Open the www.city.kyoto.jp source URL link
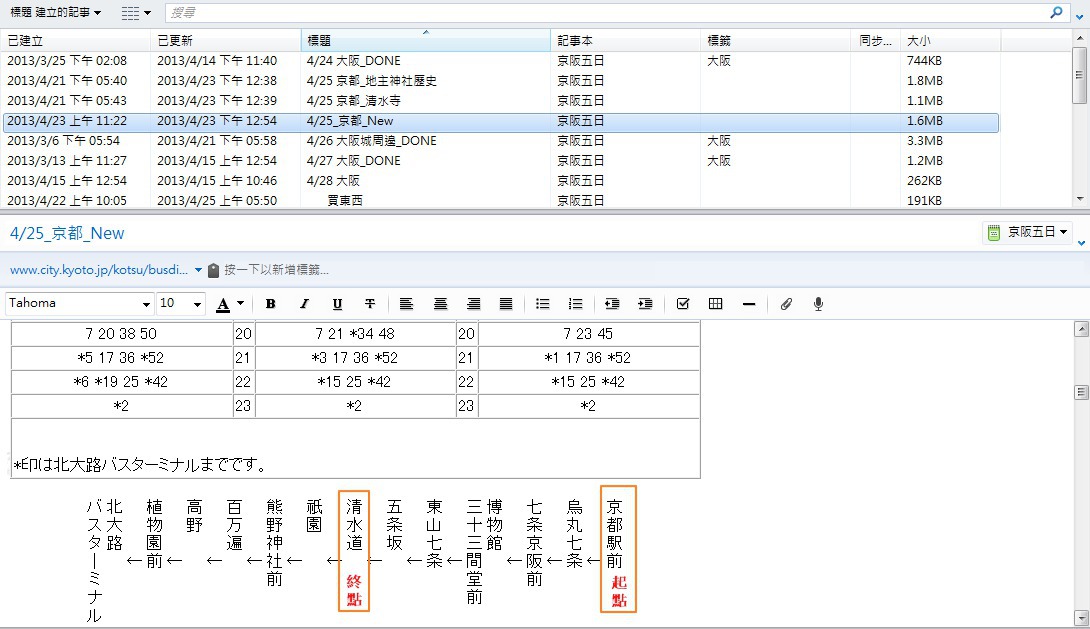Viewport: 1090px width, 629px height. 99,270
